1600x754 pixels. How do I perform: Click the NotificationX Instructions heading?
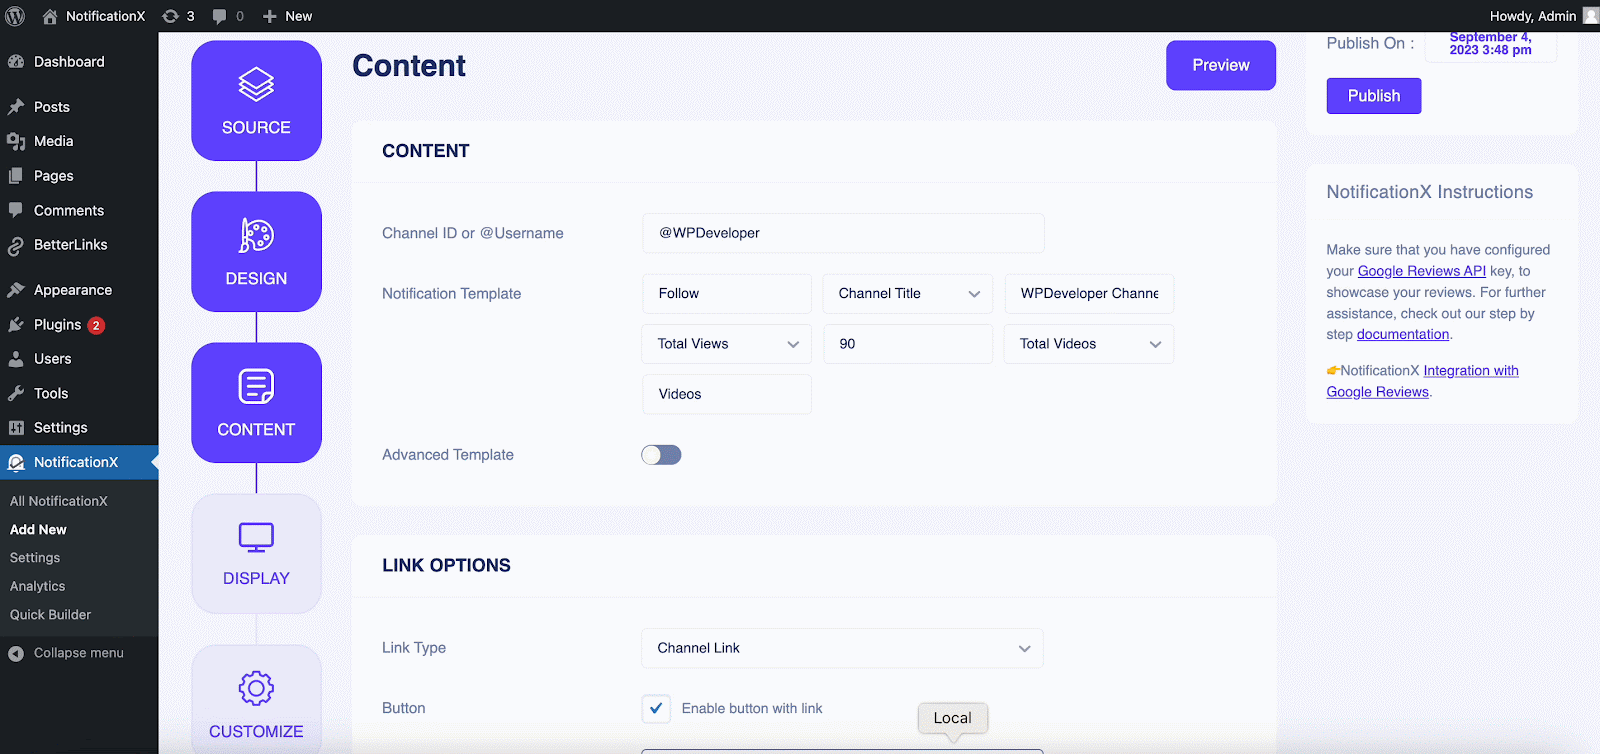(x=1430, y=192)
